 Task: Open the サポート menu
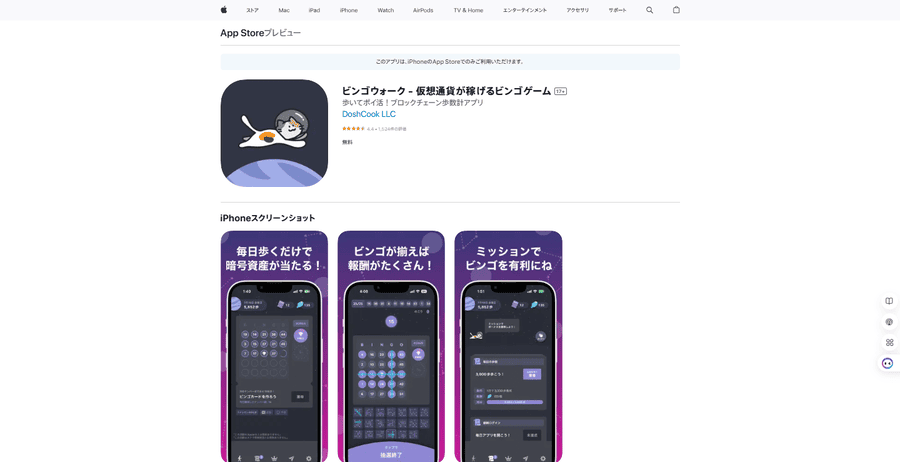(x=618, y=10)
